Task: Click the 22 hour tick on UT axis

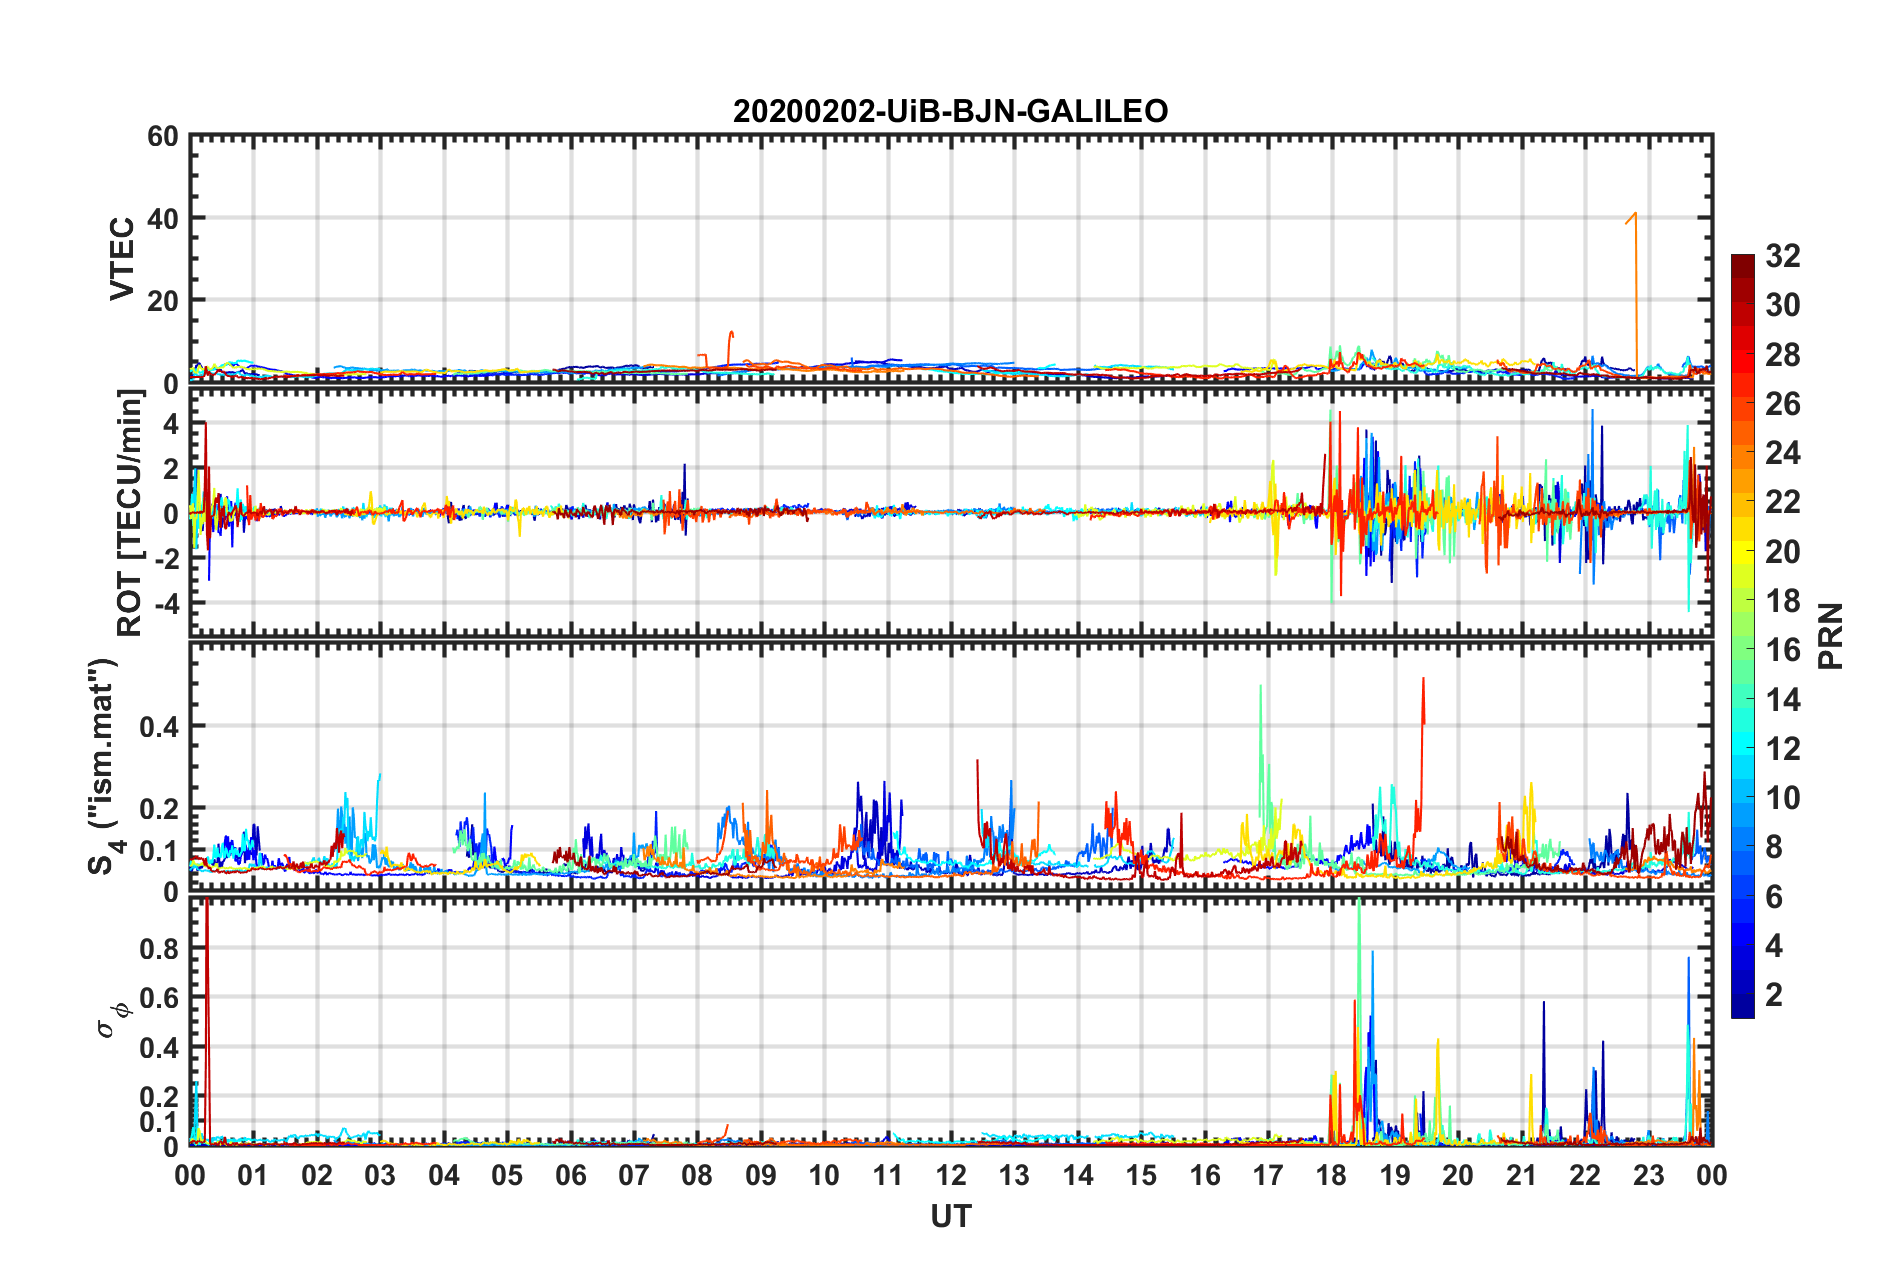Action: click(1585, 1176)
